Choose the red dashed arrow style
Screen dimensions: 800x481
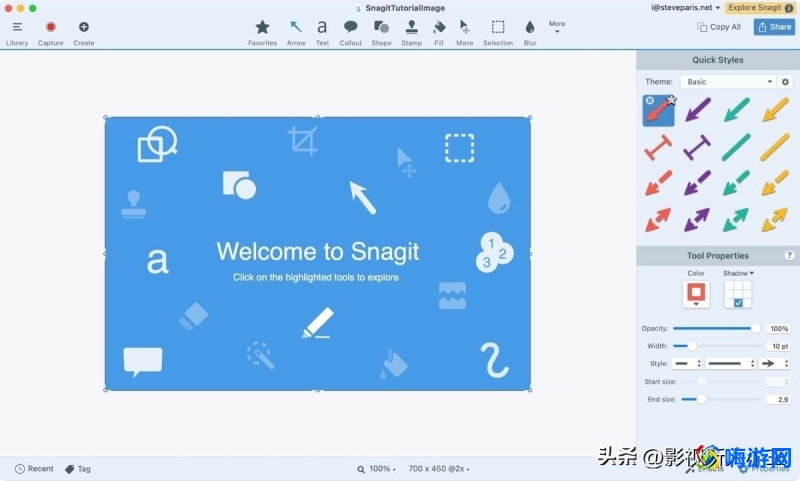point(658,183)
